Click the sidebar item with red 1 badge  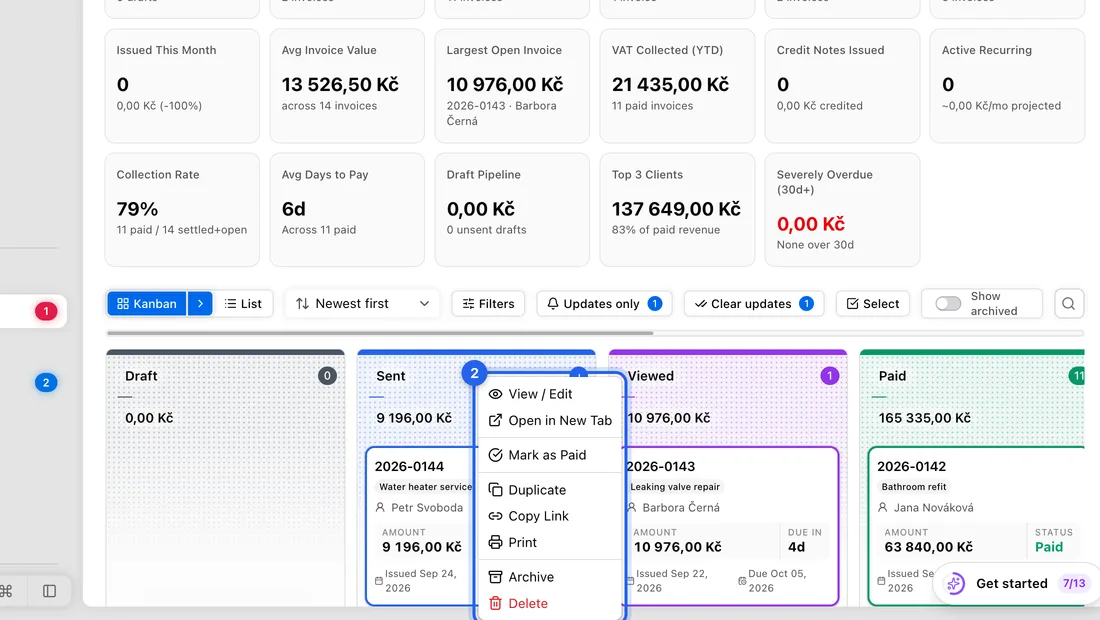tap(33, 311)
